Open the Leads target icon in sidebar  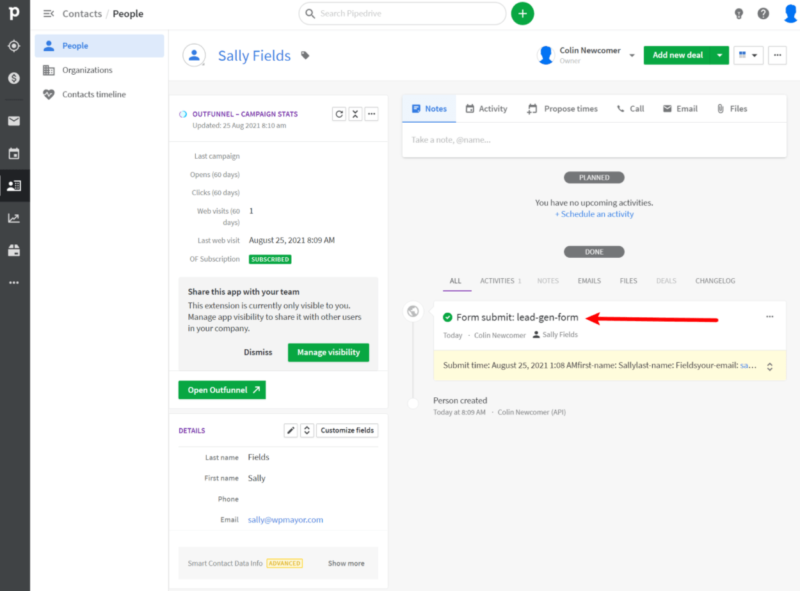tap(14, 46)
